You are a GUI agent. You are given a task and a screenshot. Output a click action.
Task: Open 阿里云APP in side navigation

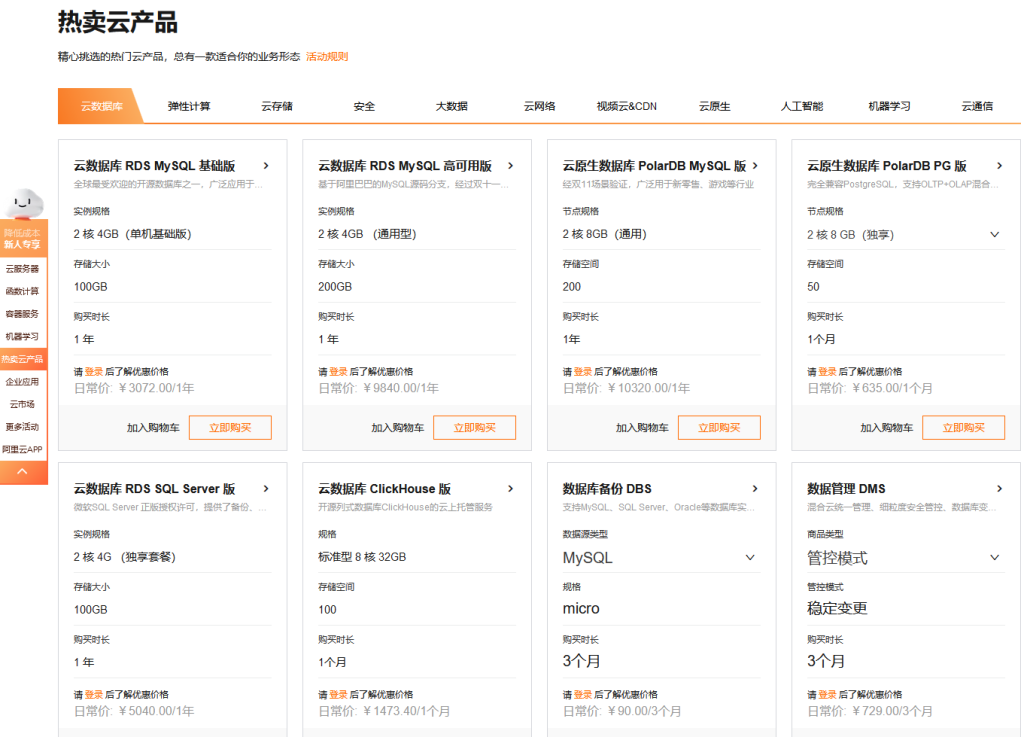click(22, 449)
